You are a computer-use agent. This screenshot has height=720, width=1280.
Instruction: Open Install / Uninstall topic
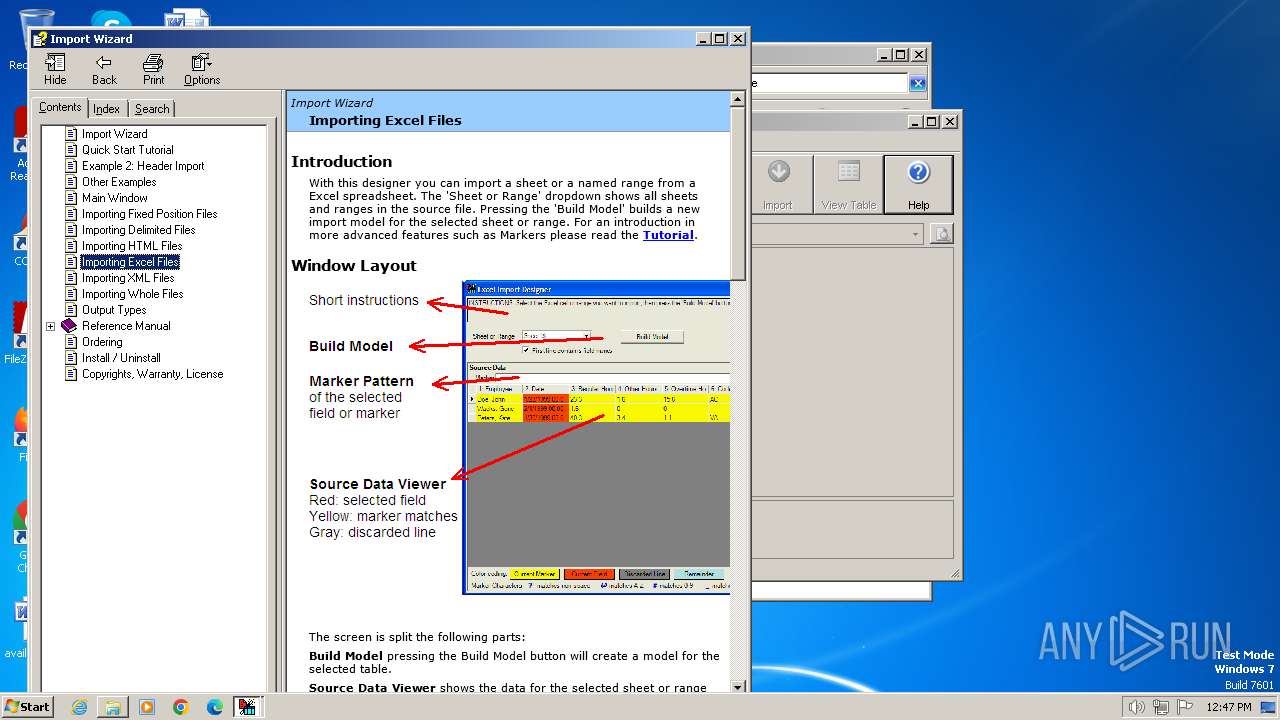121,358
